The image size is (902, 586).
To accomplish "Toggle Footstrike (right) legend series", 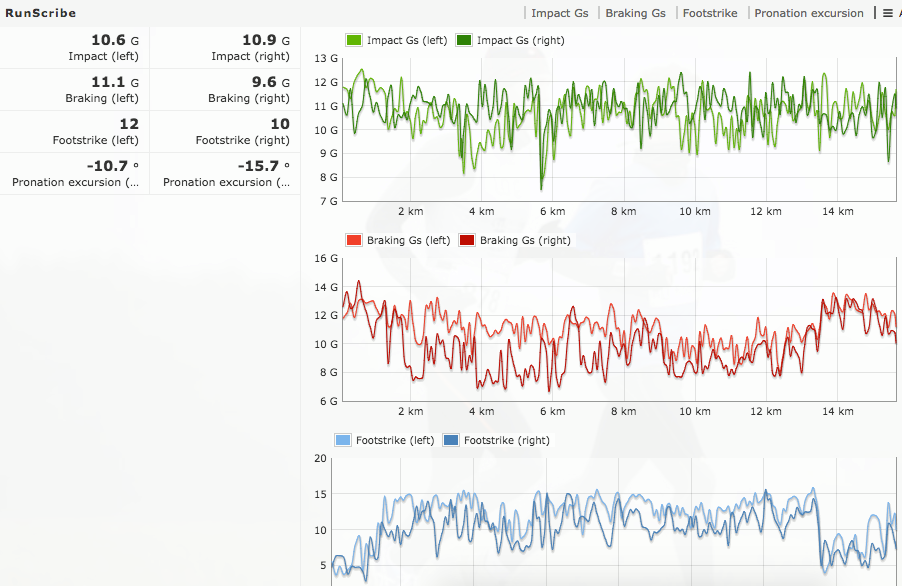I will tap(496, 441).
